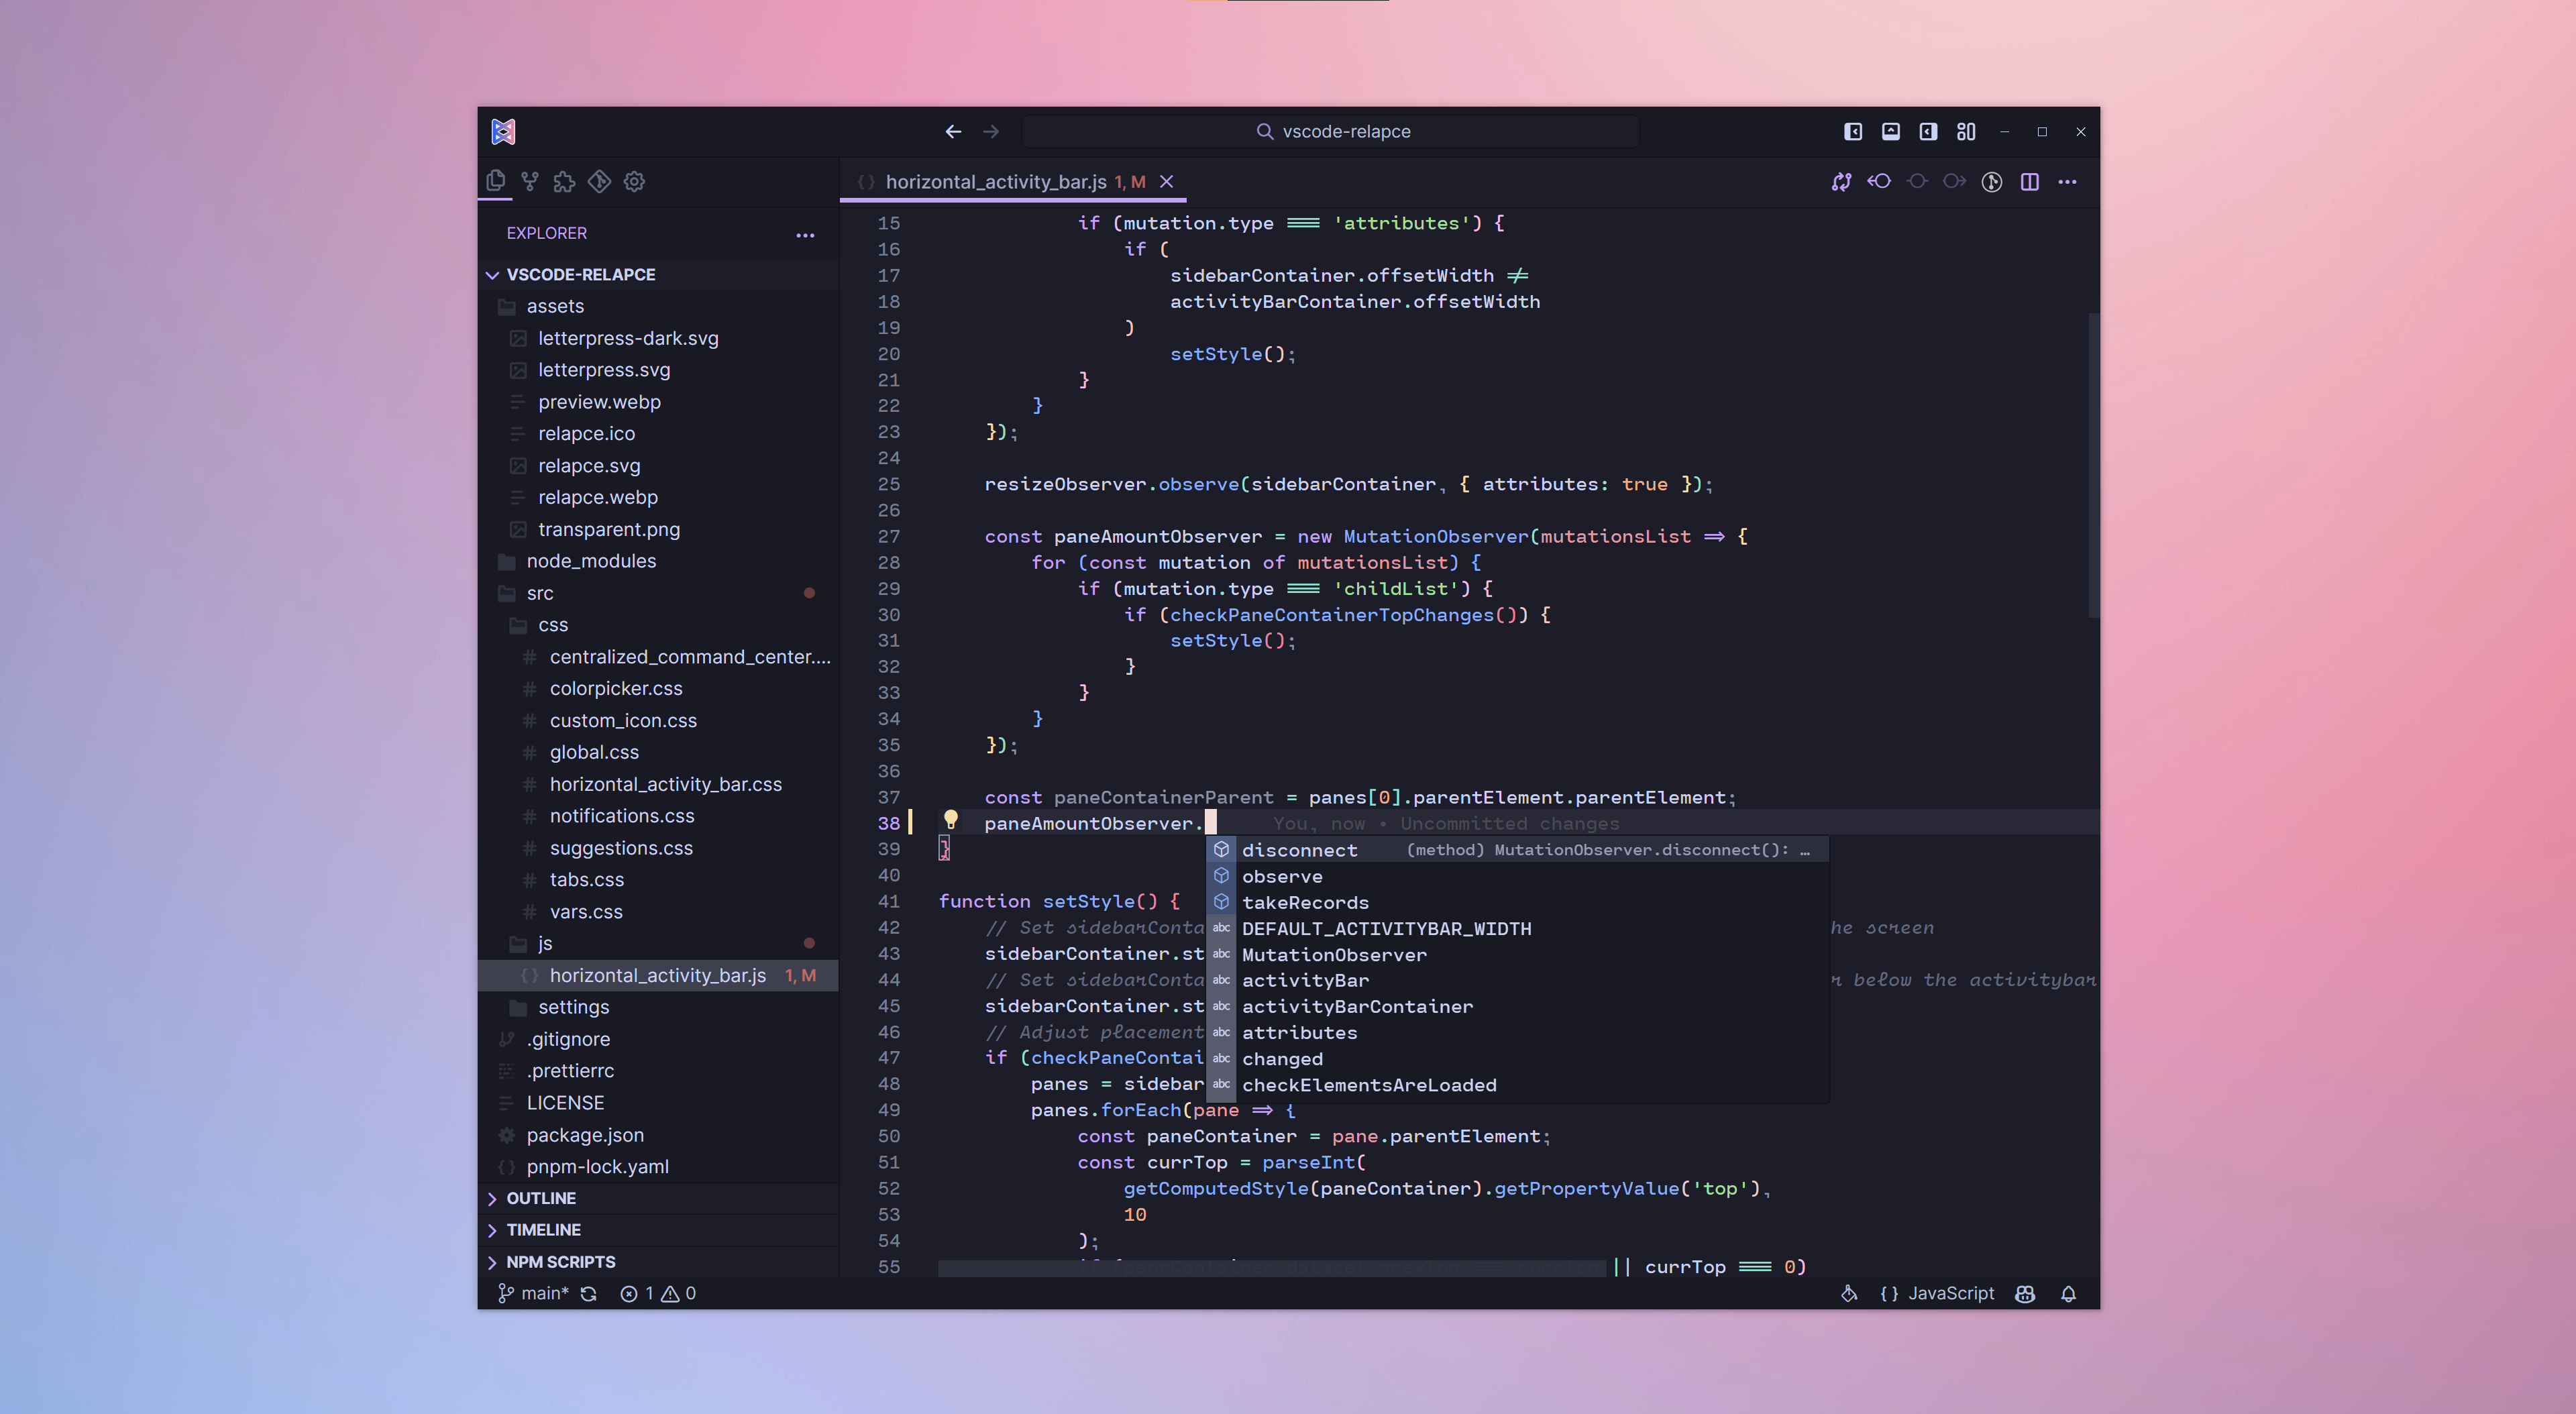This screenshot has height=1414, width=2576.
Task: Expand the OUTLINE section
Action: [541, 1197]
